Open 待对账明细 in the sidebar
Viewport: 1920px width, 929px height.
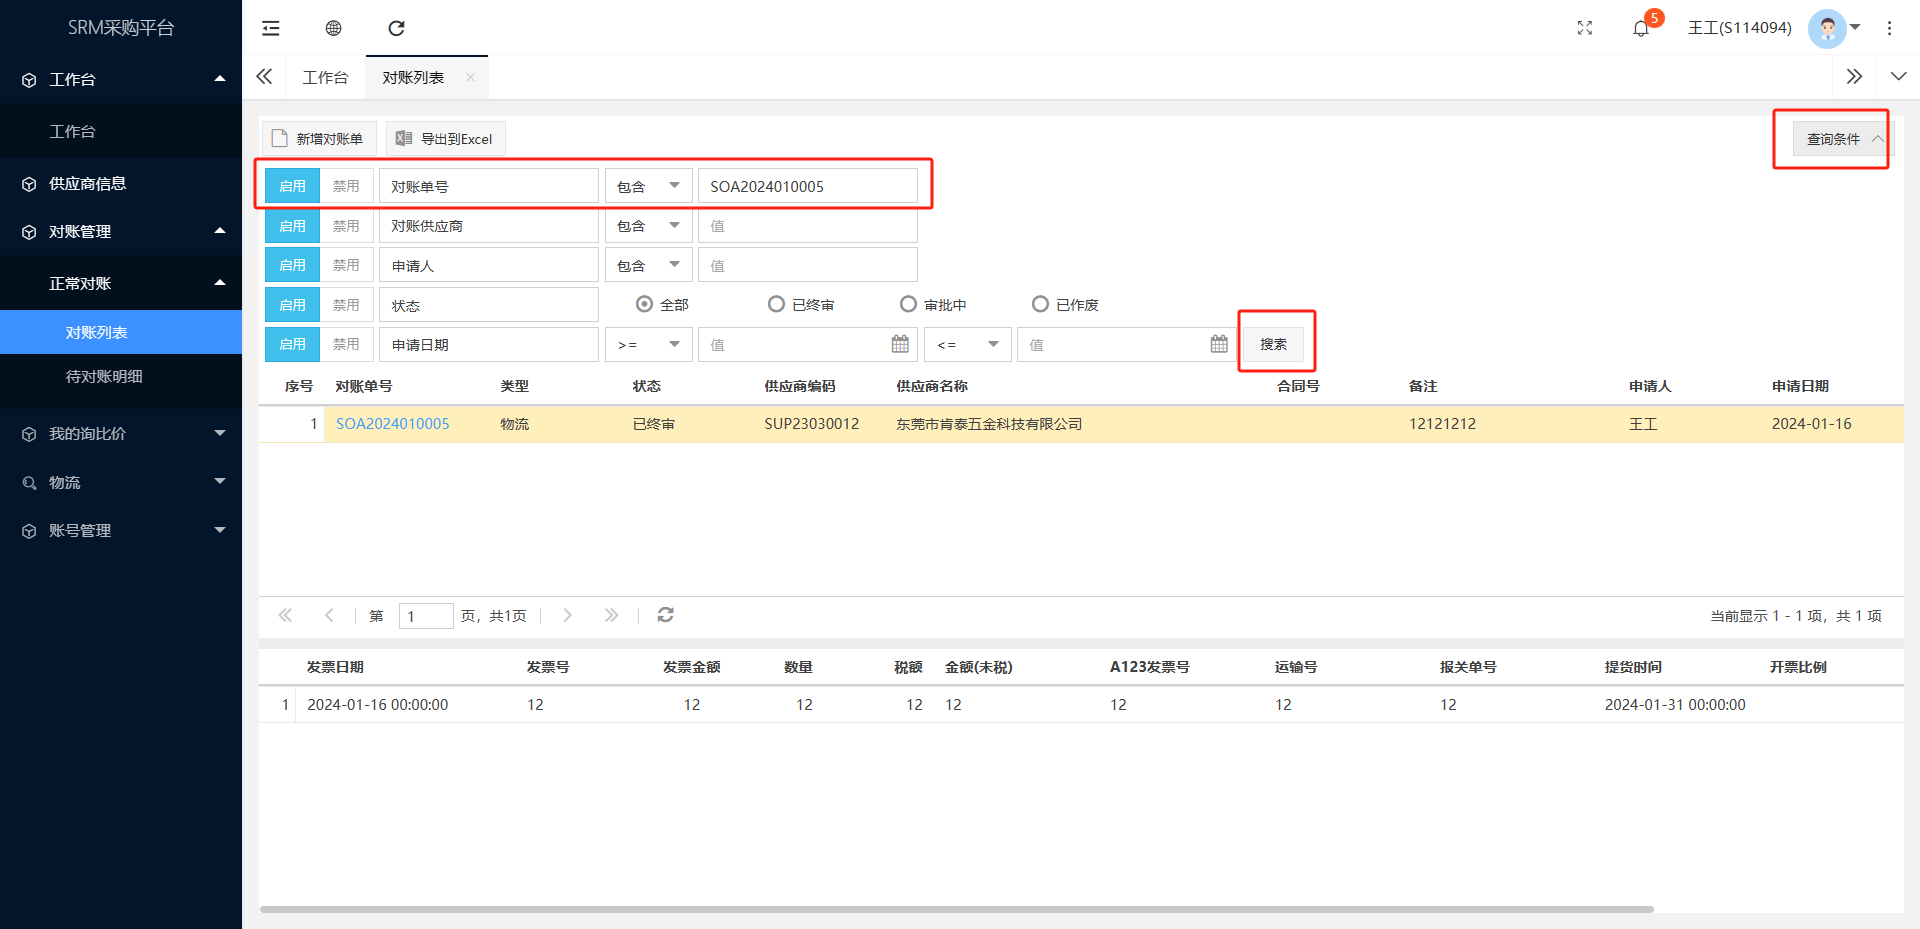pyautogui.click(x=104, y=377)
